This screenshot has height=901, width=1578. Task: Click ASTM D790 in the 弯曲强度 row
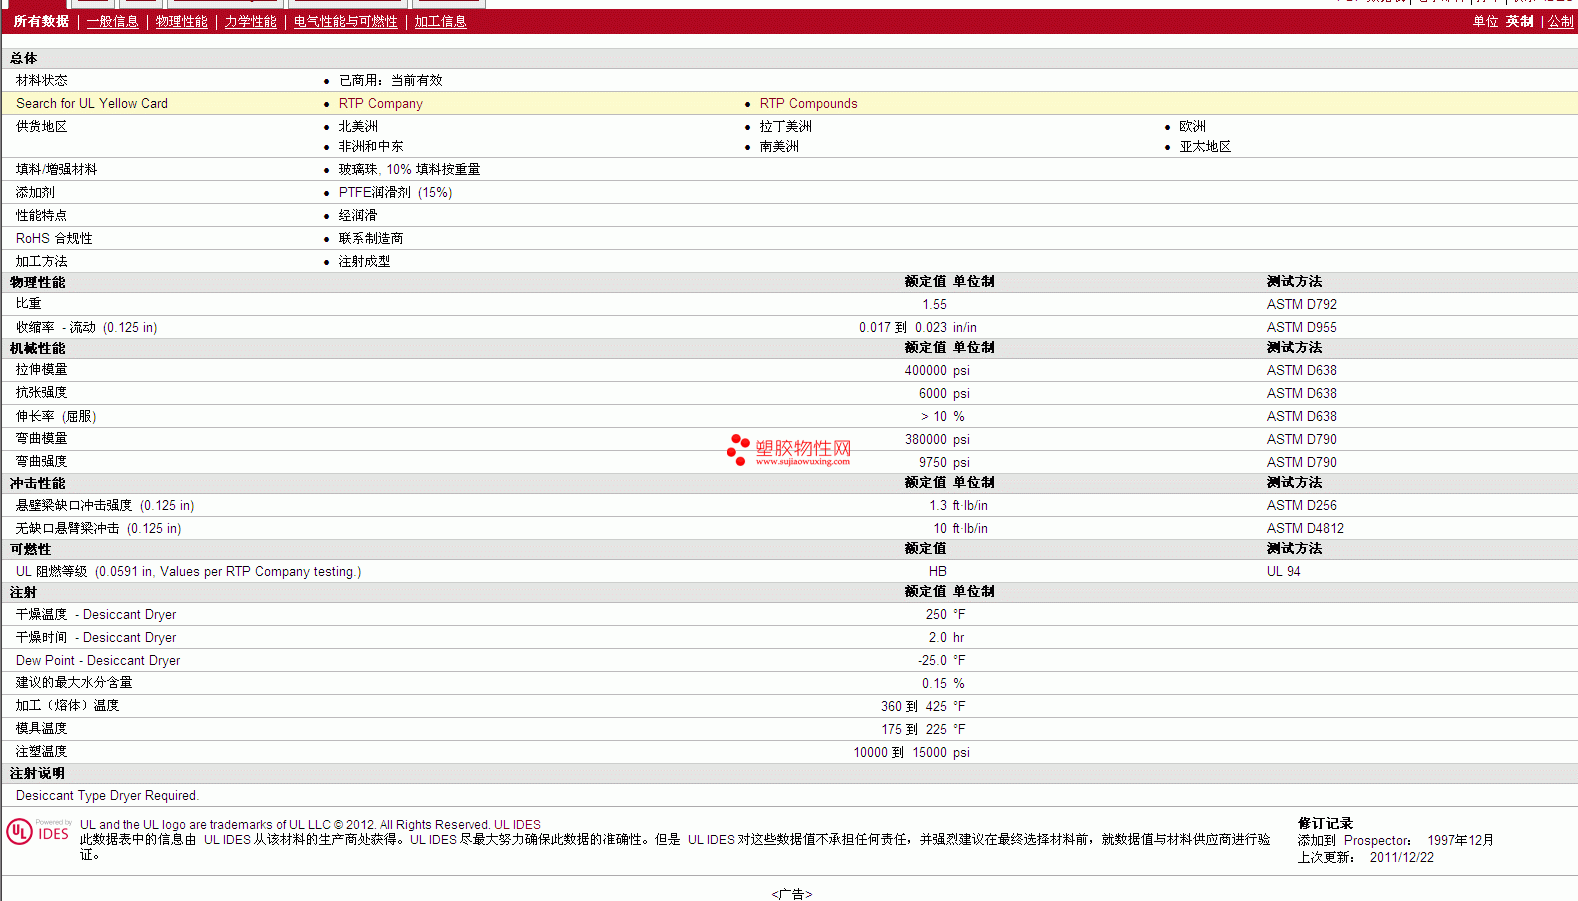coord(1302,462)
